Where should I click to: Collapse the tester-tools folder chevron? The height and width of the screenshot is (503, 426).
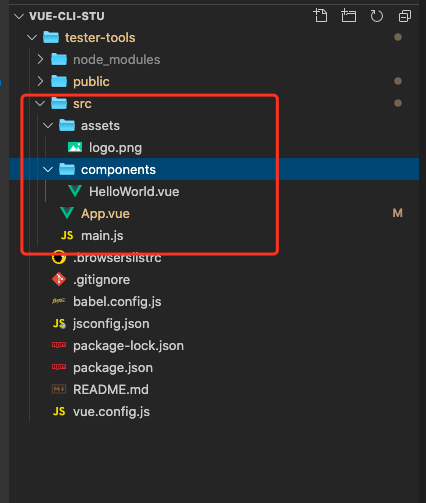coord(32,37)
